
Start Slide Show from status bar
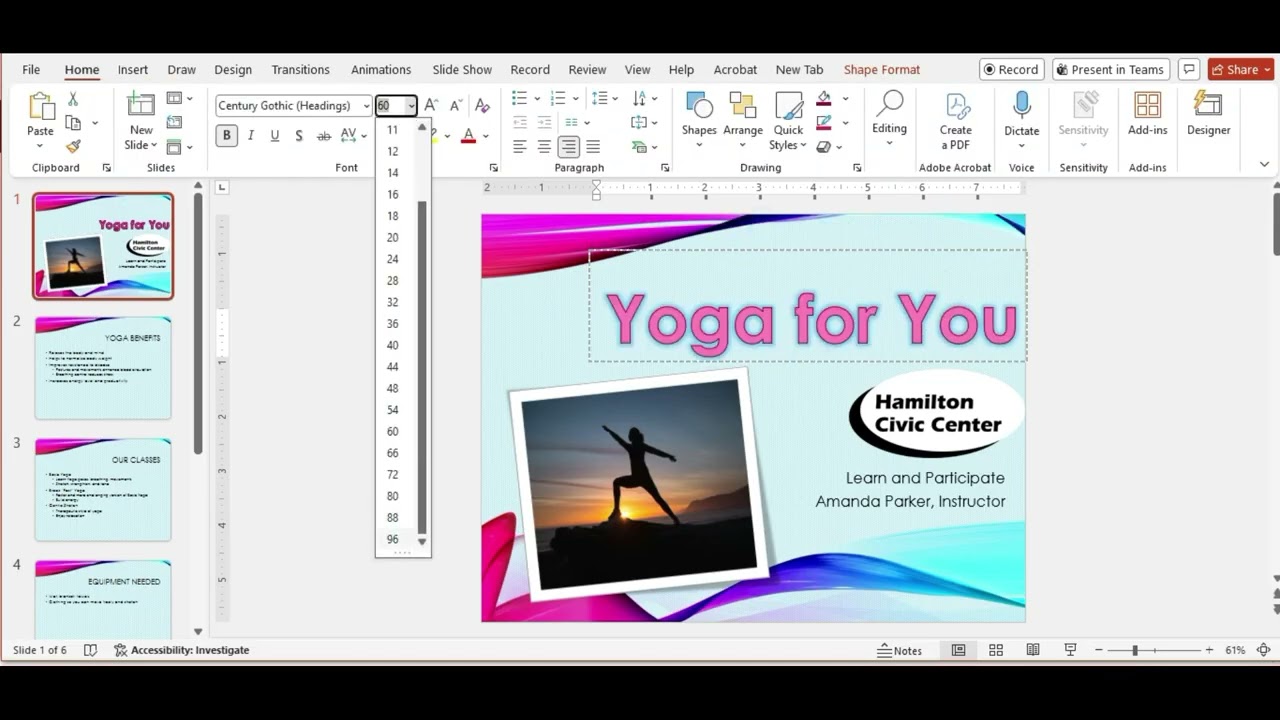(x=1070, y=650)
